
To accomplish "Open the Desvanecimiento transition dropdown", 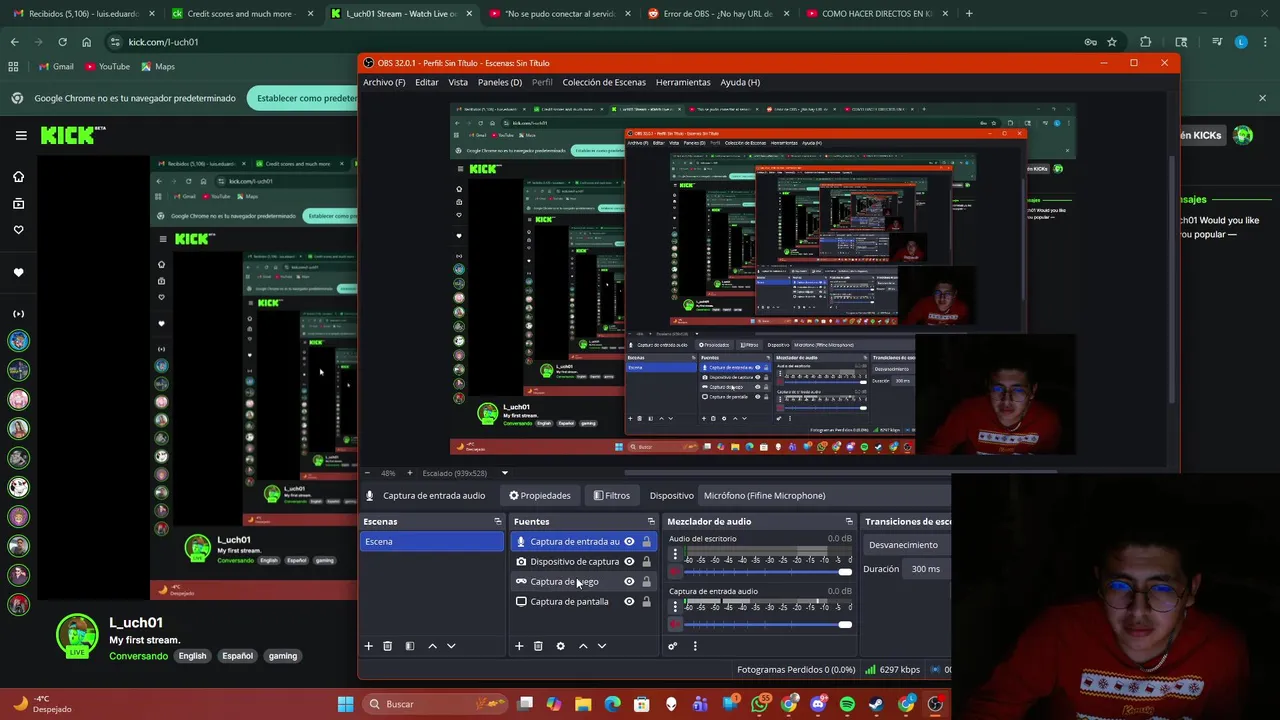I will point(908,545).
